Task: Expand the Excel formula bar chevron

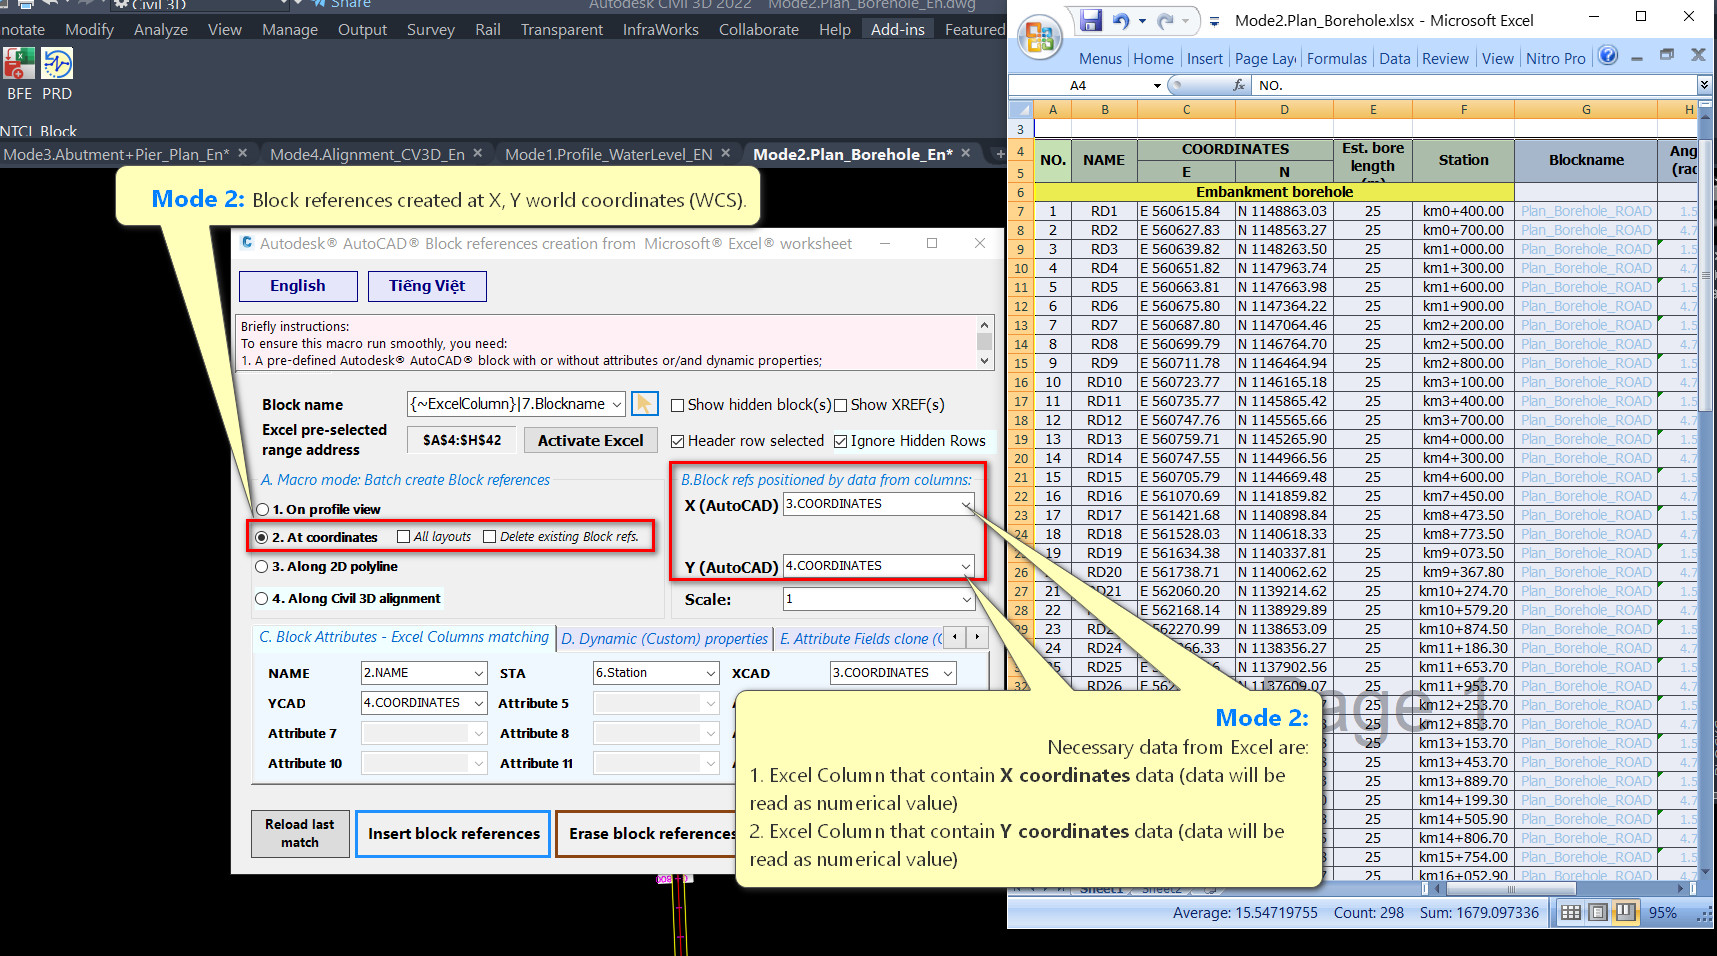Action: 1704,85
